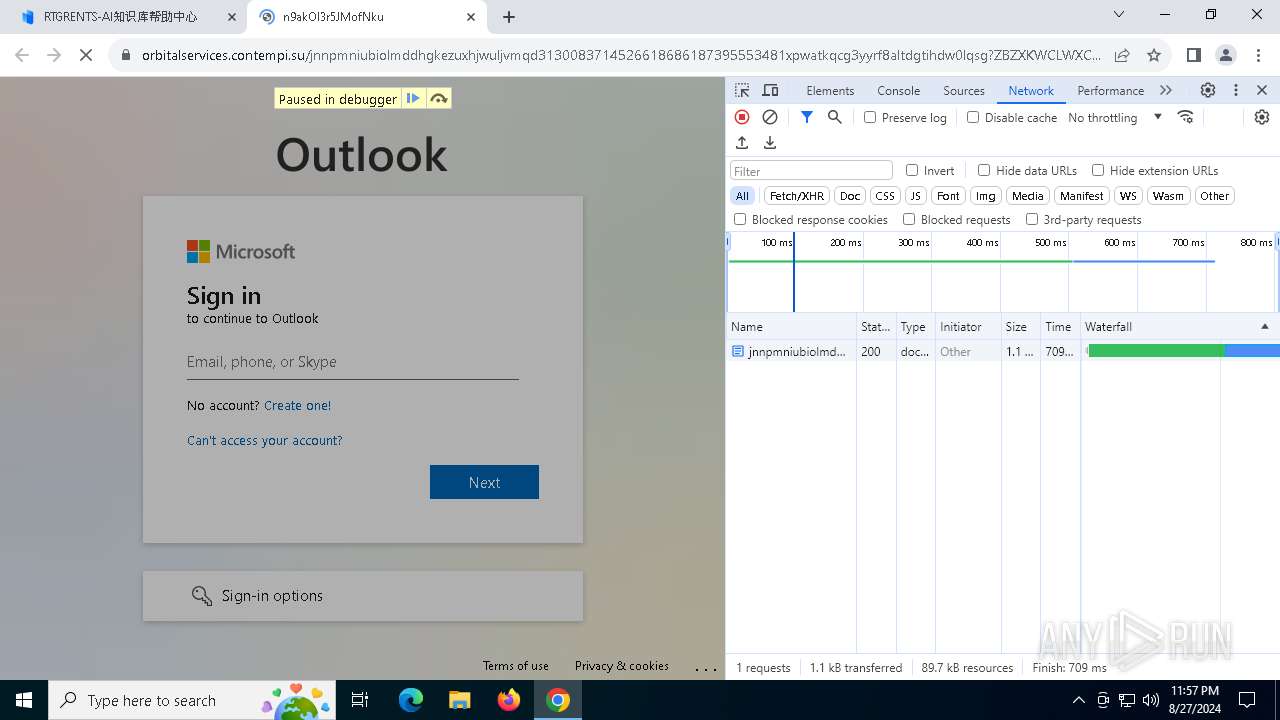
Task: Switch to the Performance tab
Action: click(x=1110, y=90)
